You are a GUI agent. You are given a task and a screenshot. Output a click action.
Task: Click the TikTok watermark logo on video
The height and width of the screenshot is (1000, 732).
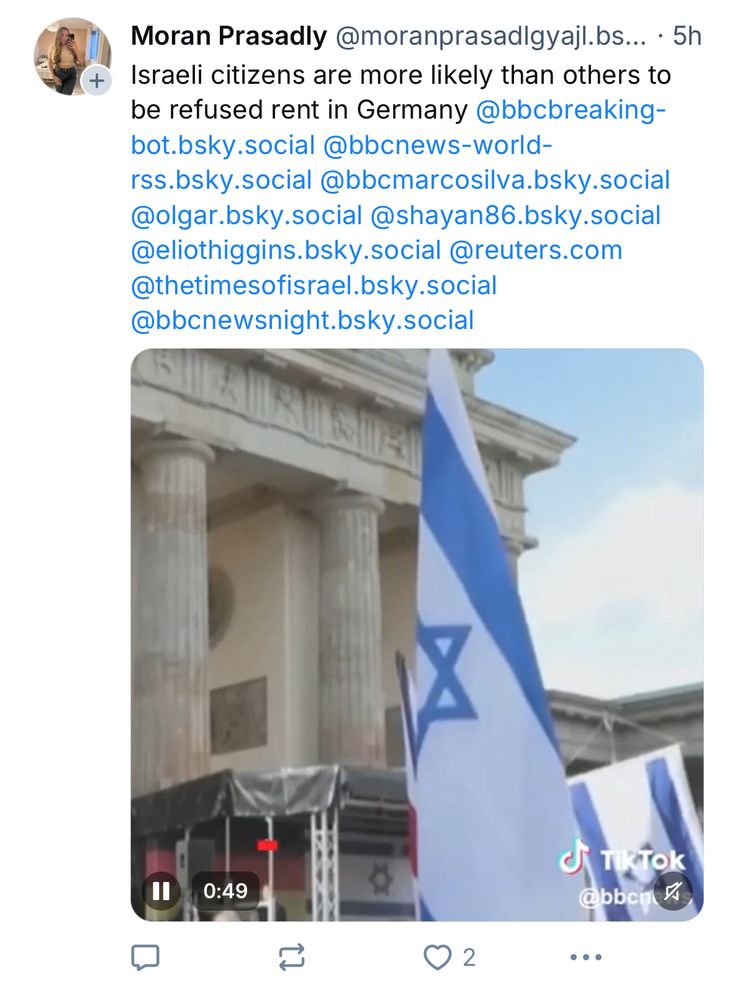coord(622,858)
